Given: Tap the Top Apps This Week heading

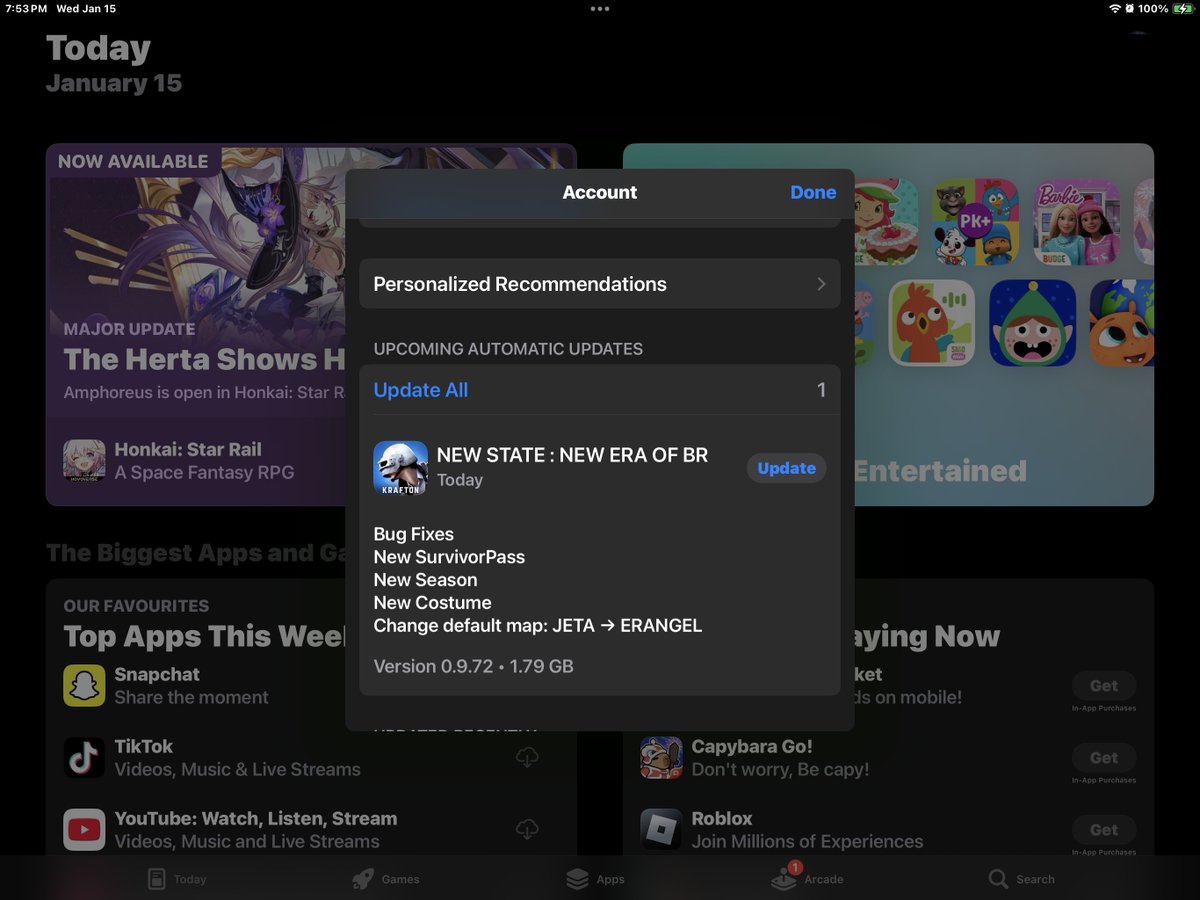Looking at the screenshot, I should pos(205,637).
